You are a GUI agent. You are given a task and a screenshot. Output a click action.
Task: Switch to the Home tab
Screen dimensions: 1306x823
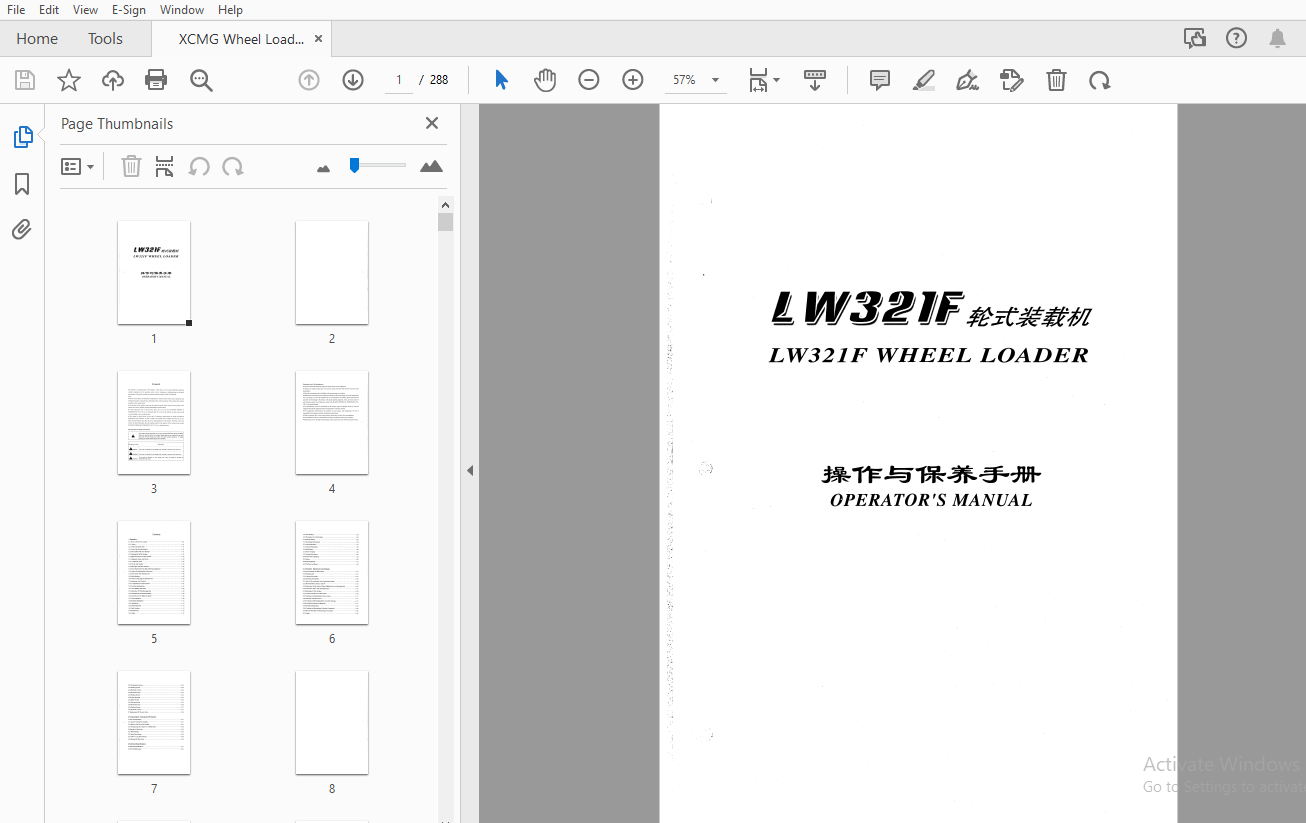click(x=37, y=39)
